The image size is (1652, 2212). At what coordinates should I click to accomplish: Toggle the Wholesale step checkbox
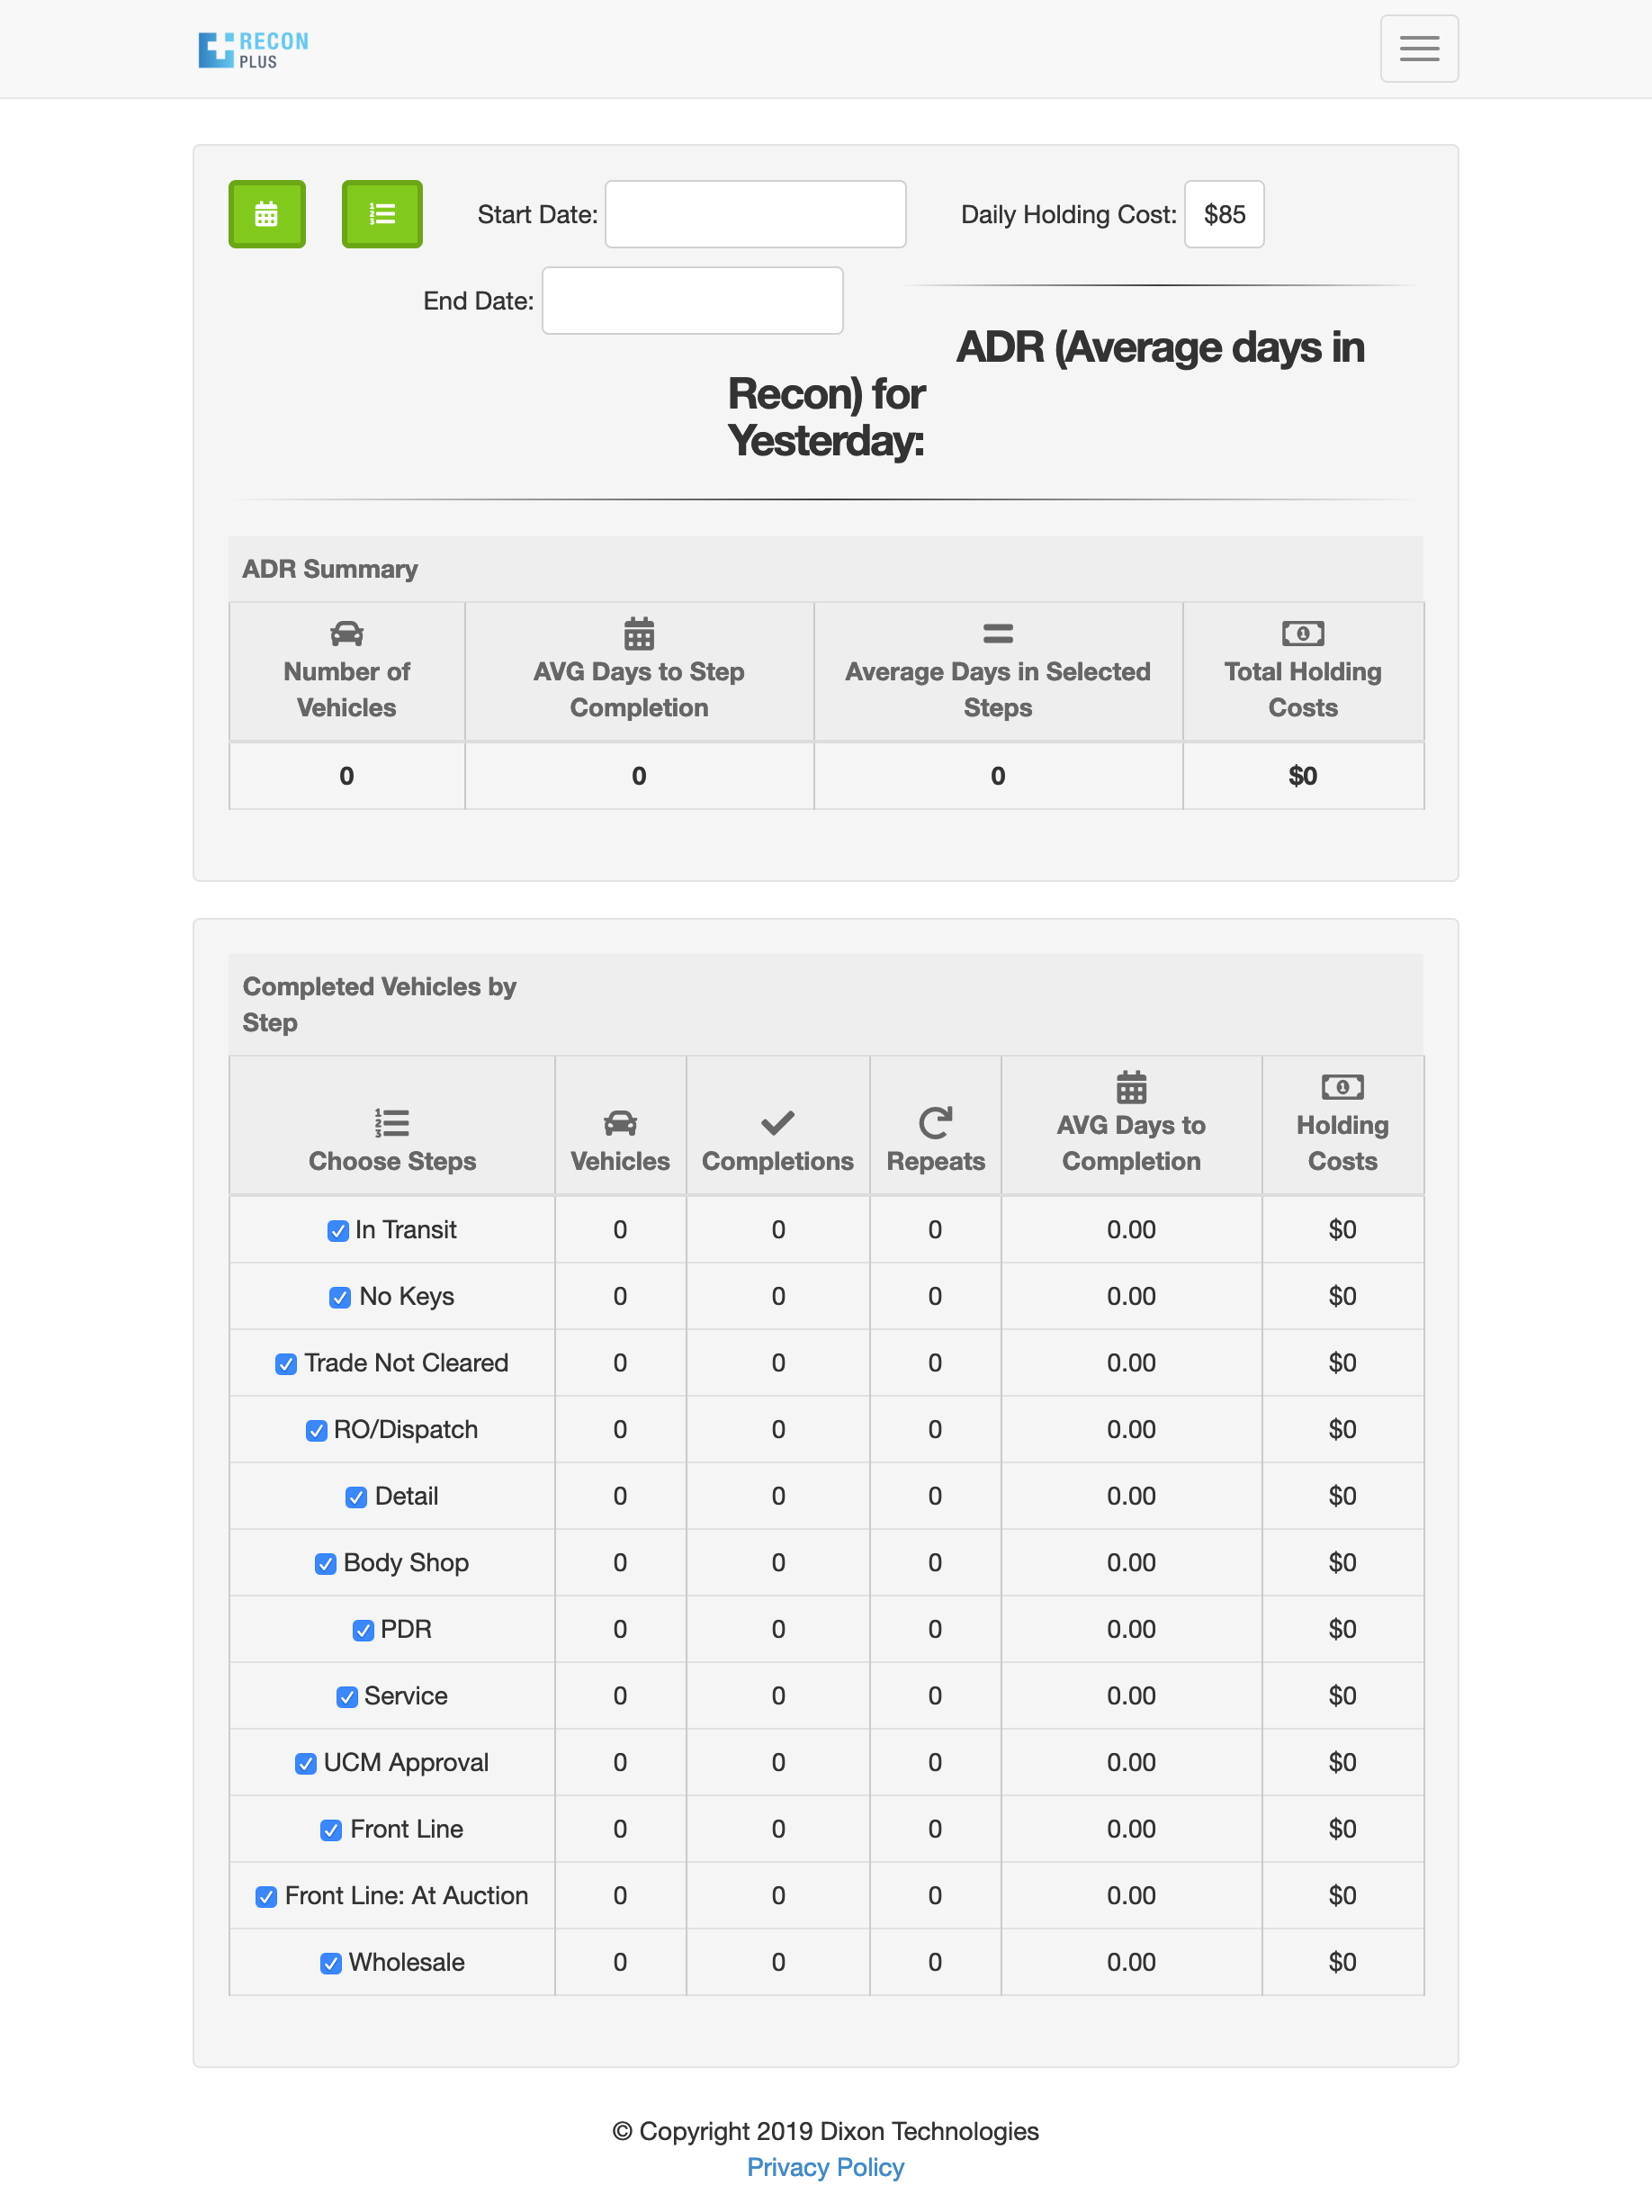[331, 1964]
